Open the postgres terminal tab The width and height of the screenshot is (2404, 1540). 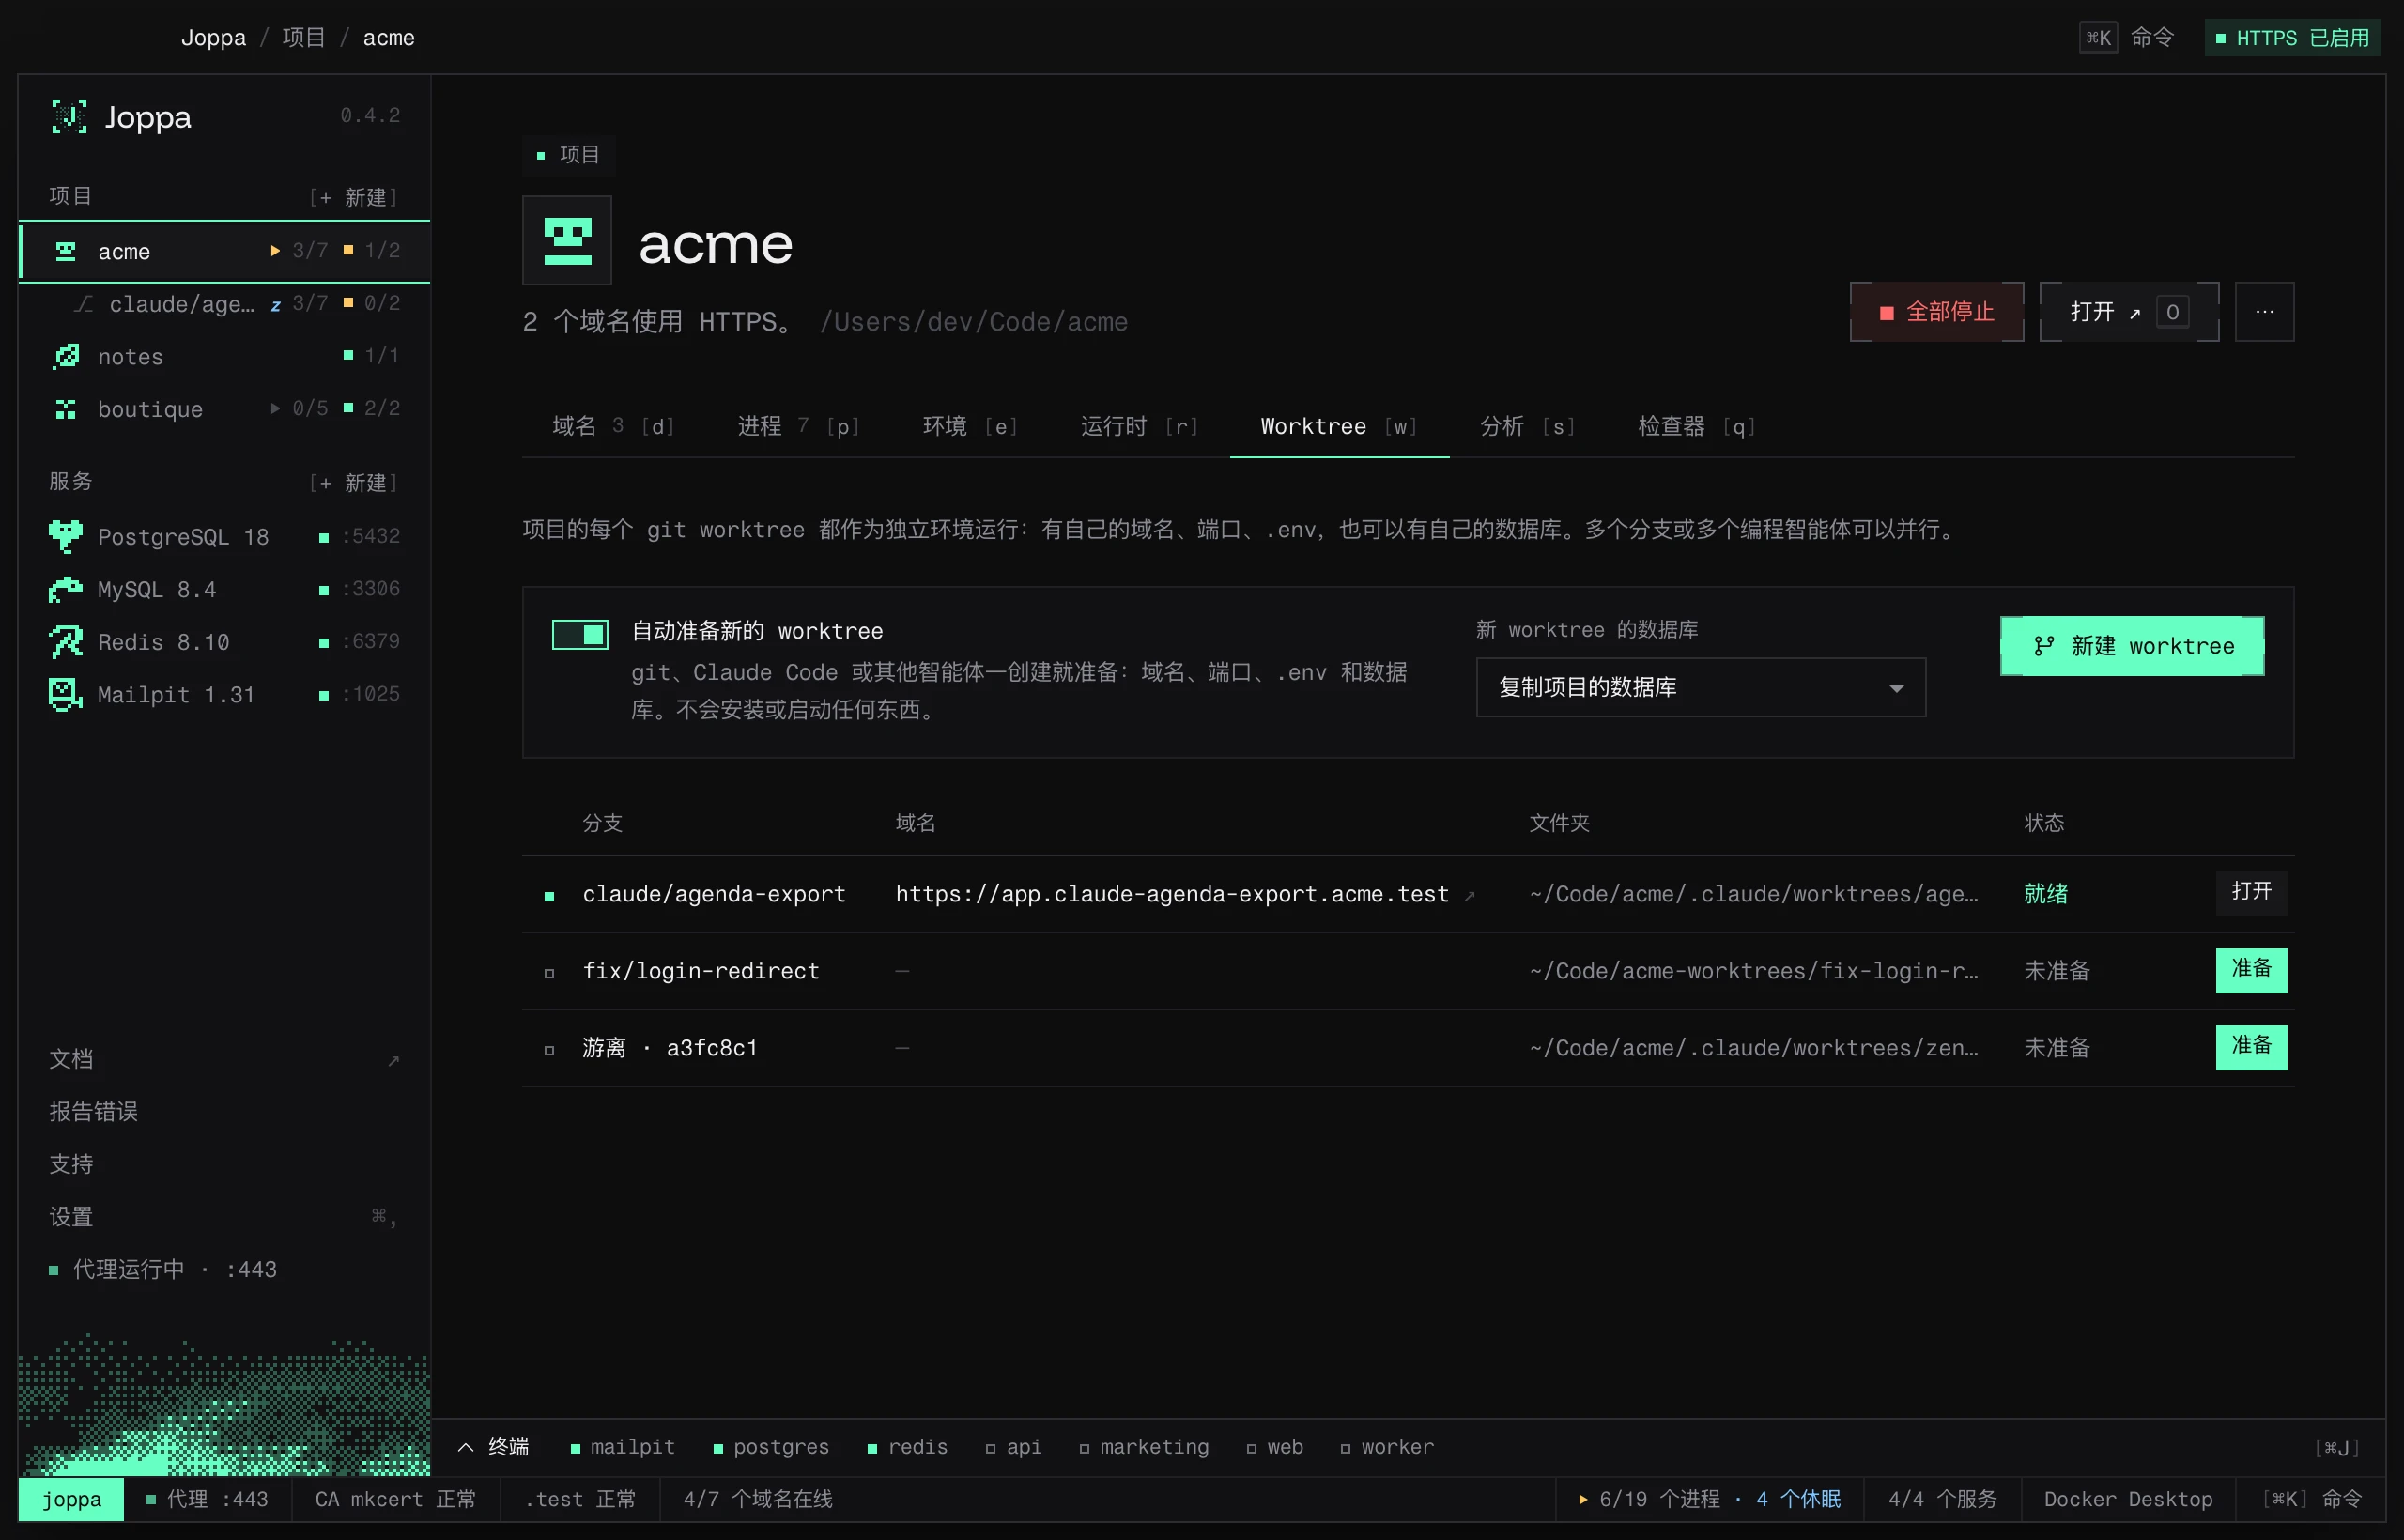point(771,1447)
